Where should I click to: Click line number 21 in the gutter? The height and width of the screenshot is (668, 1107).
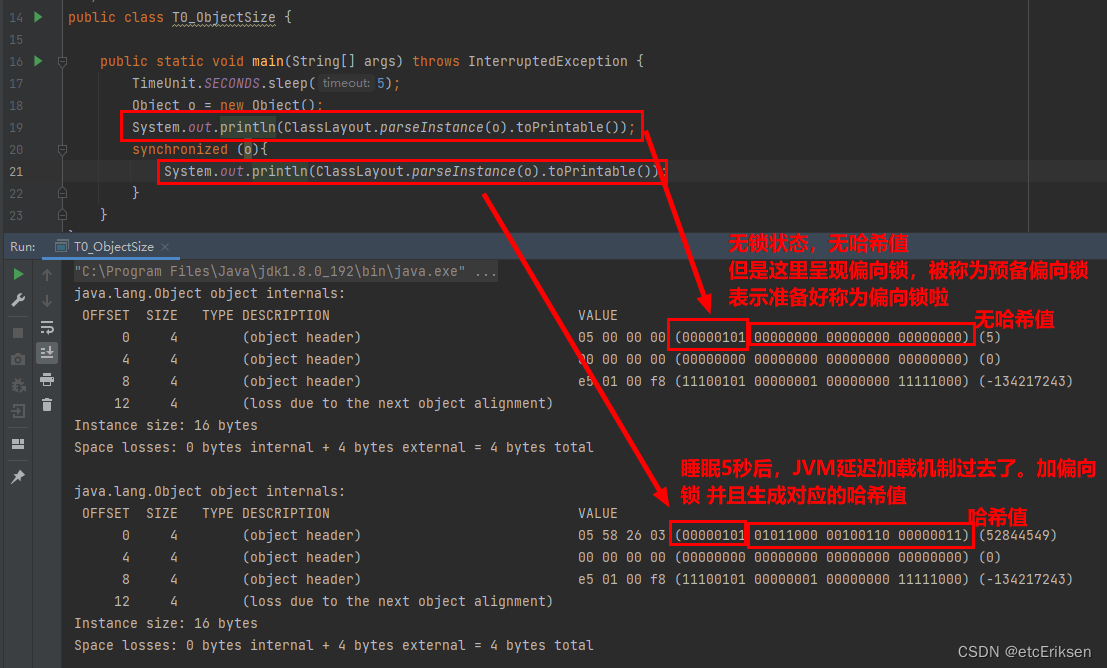coord(16,172)
